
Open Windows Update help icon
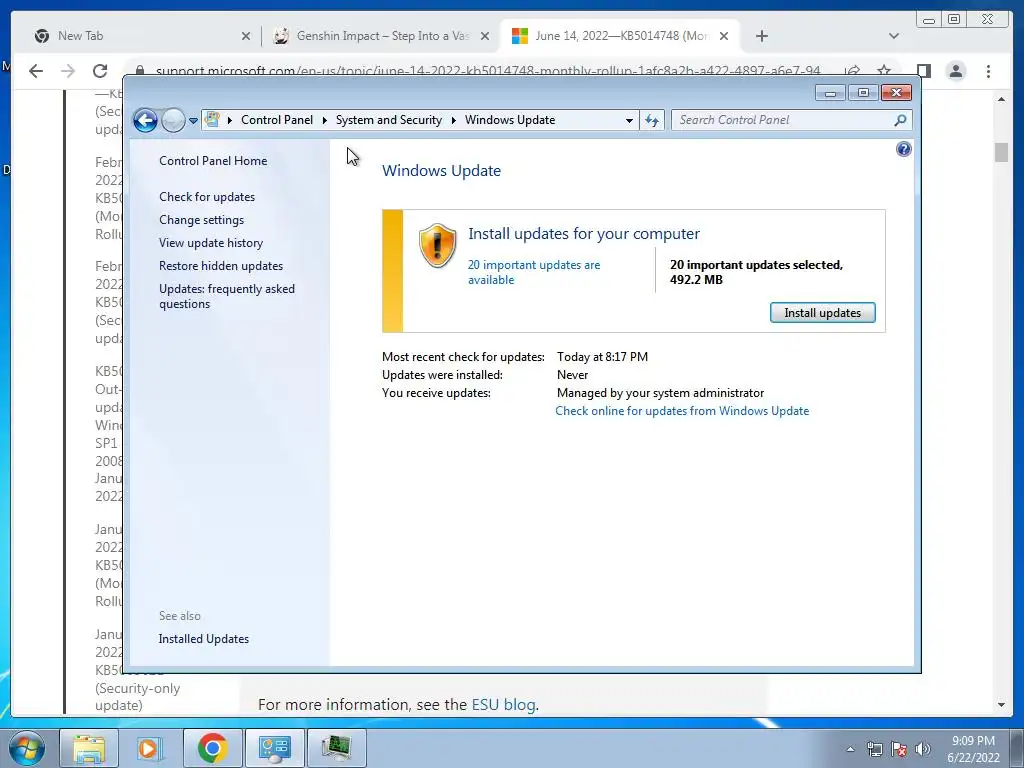tap(903, 150)
